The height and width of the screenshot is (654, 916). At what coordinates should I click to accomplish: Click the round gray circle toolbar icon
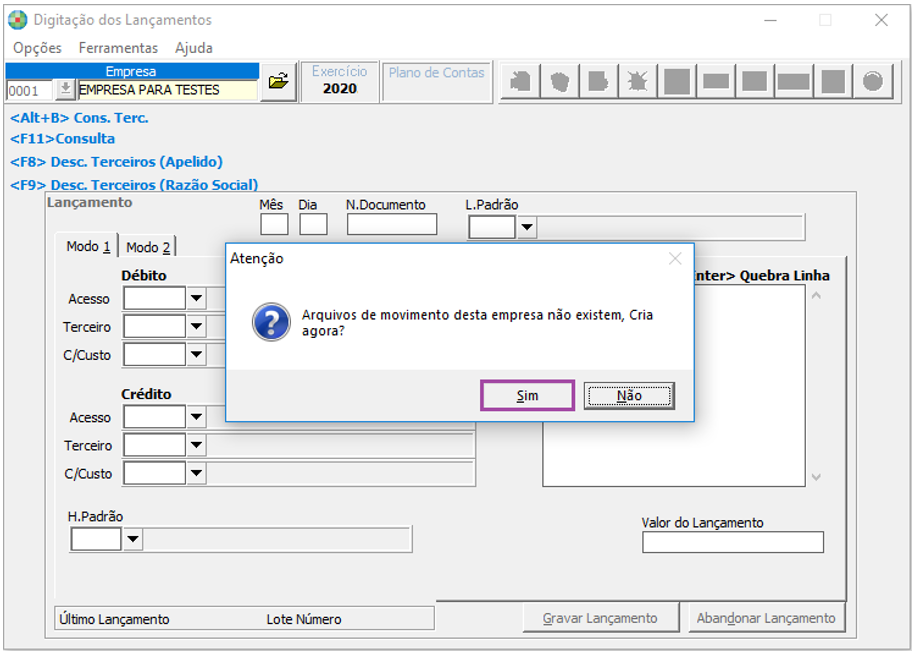pos(873,81)
